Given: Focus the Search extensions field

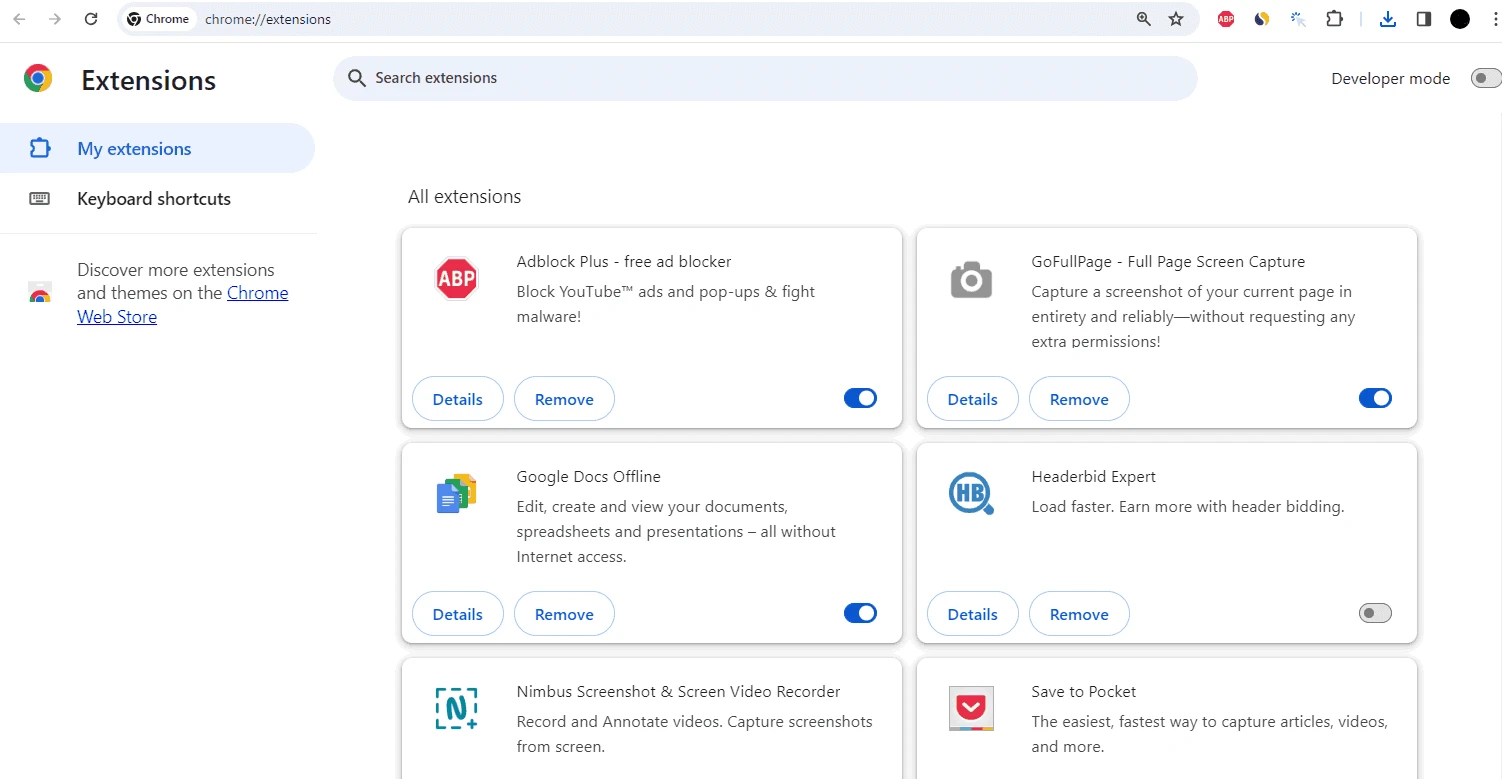Looking at the screenshot, I should [765, 78].
